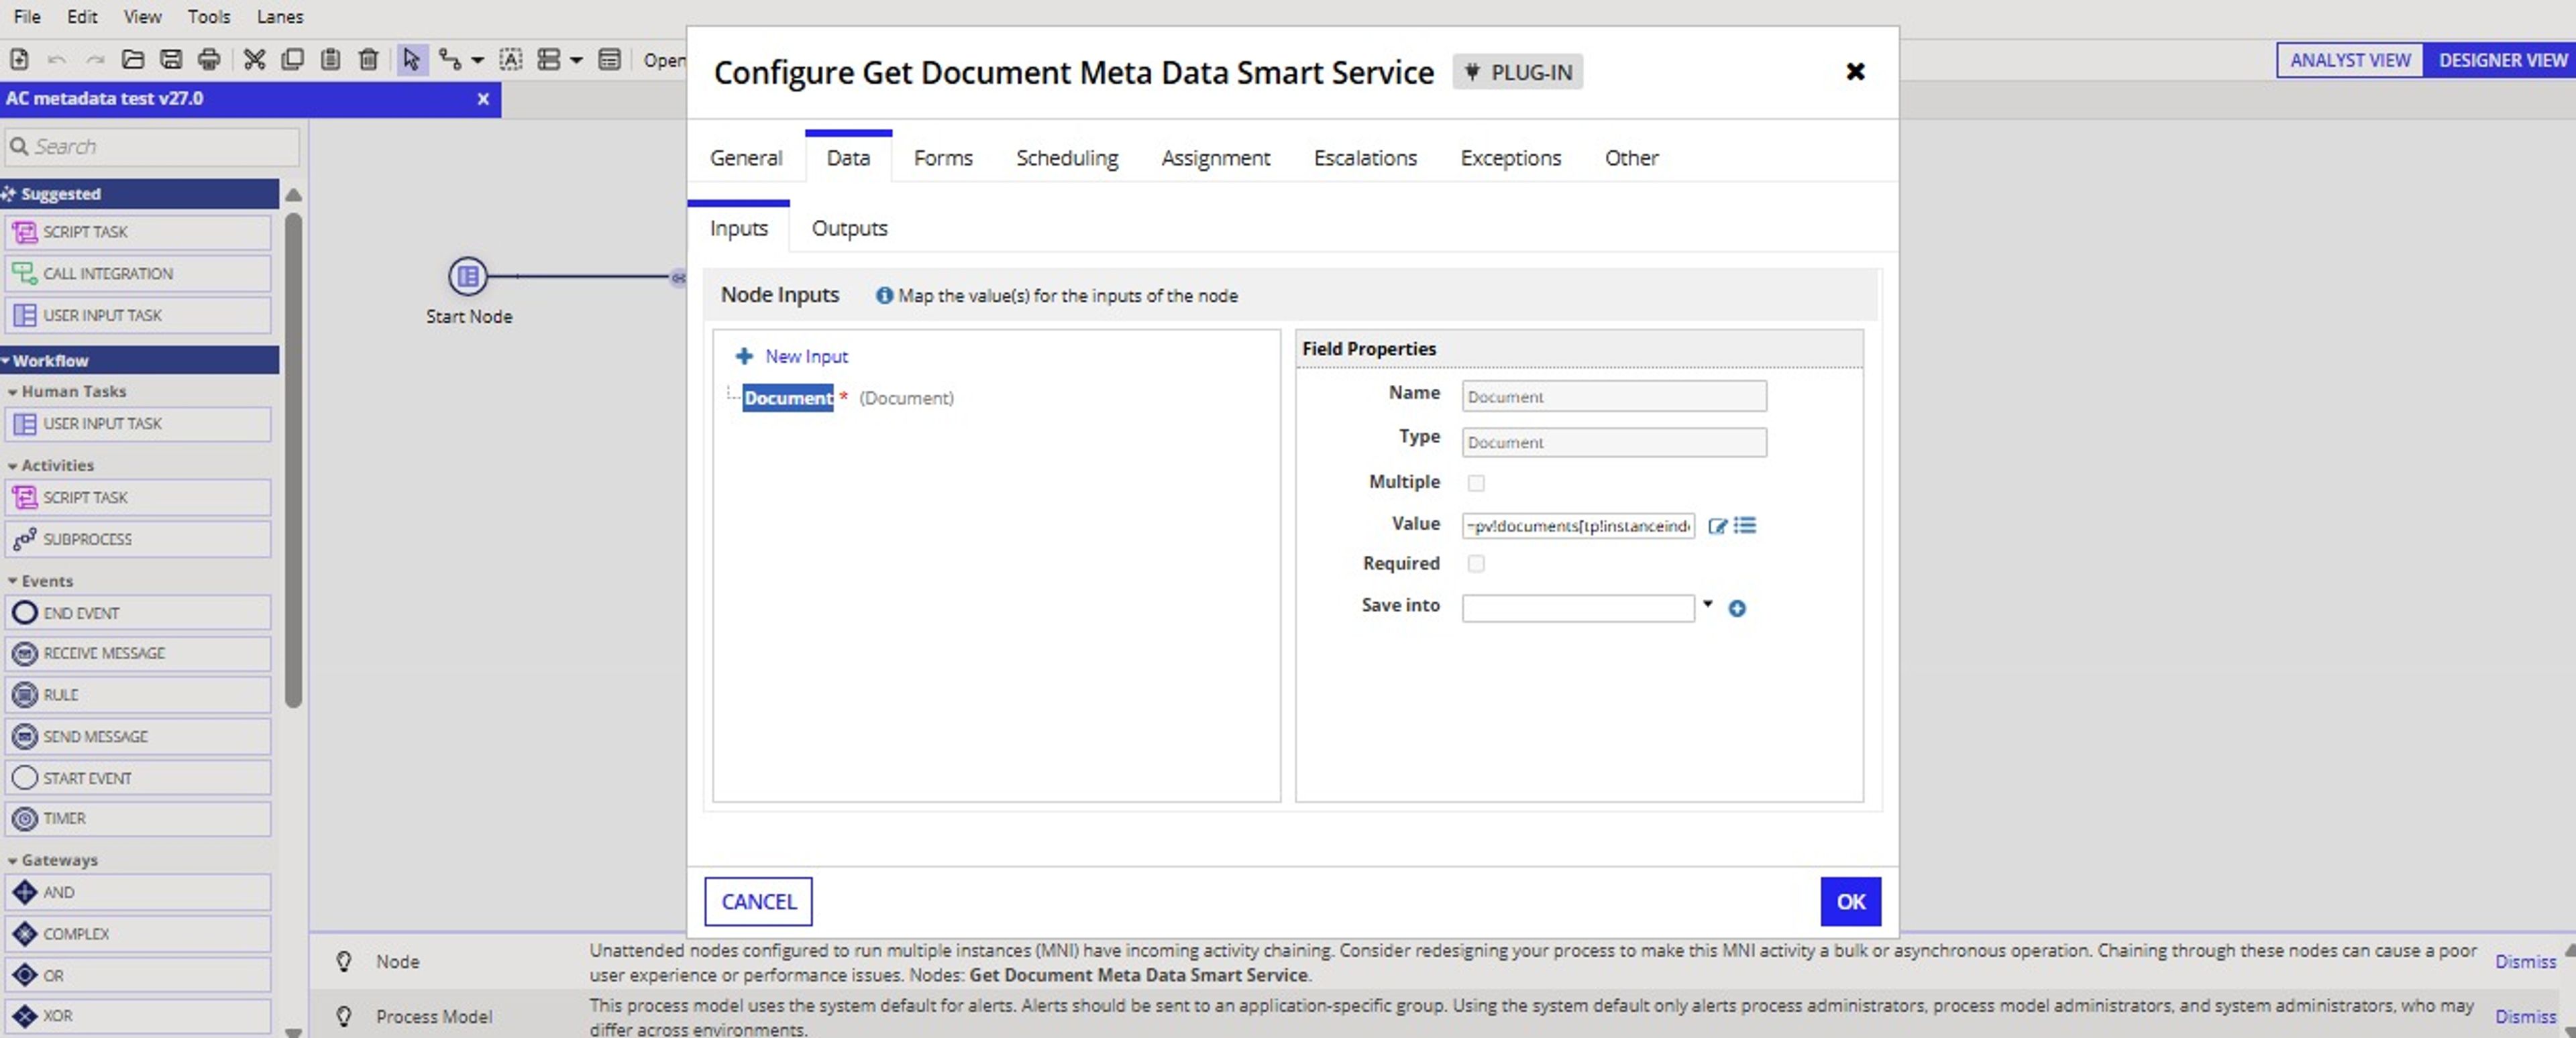Switch to the Escalations tab
The image size is (2576, 1038).
click(x=1365, y=158)
